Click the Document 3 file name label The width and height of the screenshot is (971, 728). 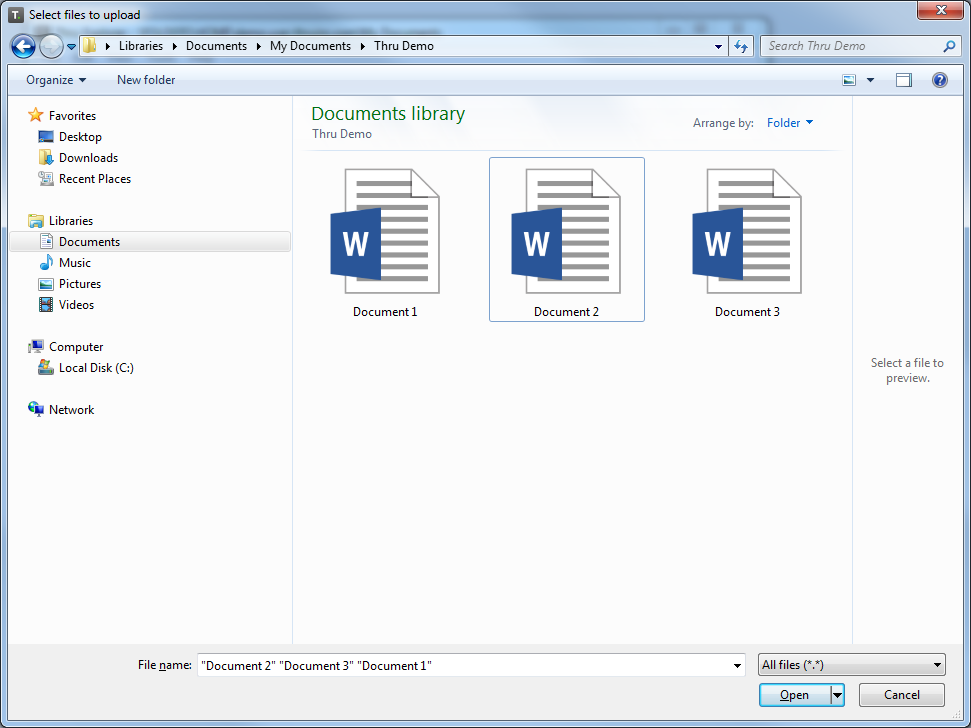747,312
